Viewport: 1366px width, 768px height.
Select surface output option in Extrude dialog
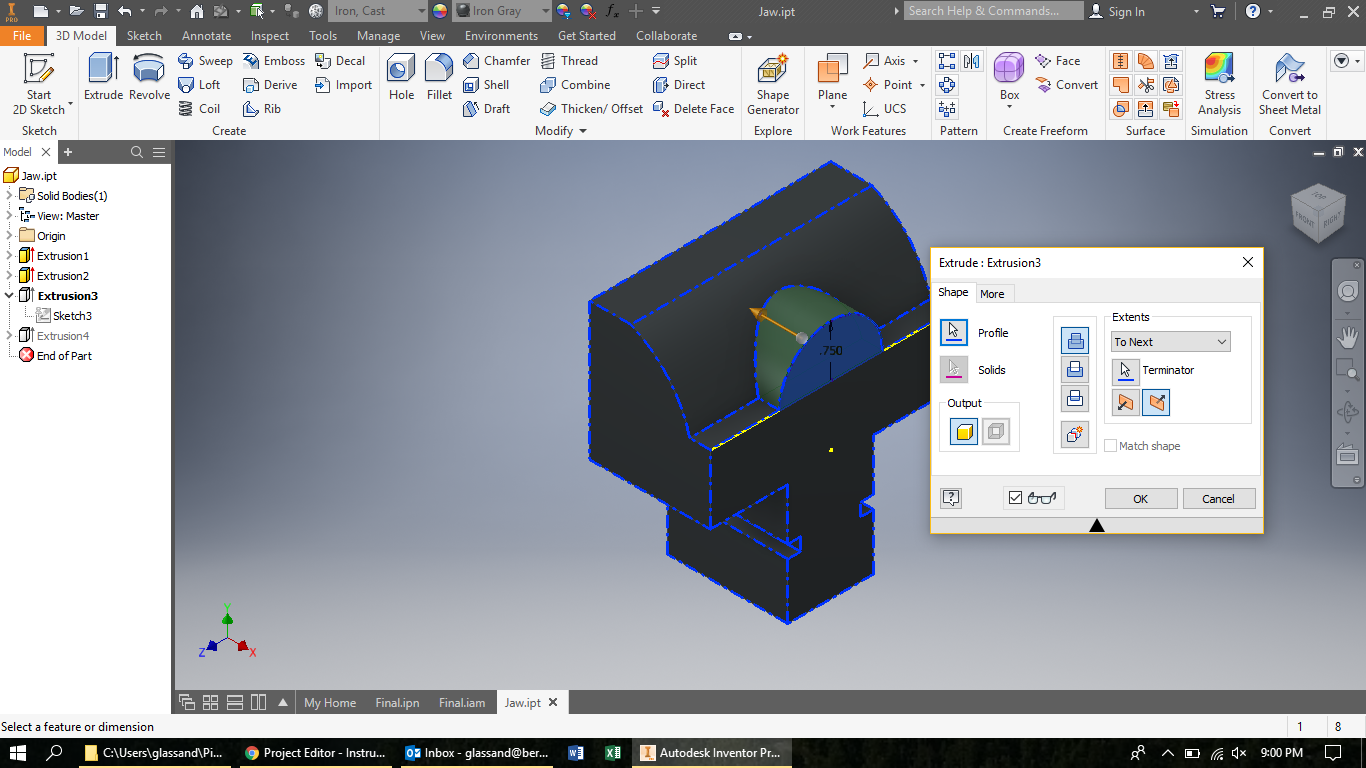pos(996,432)
